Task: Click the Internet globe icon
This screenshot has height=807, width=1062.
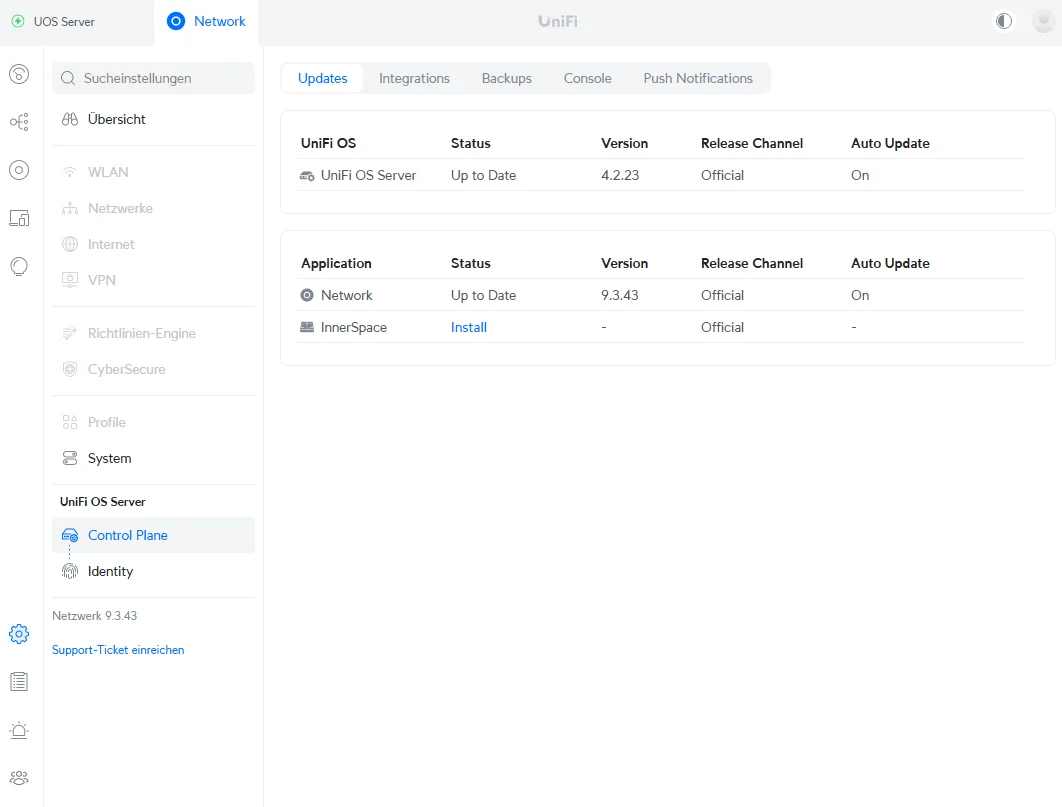Action: (x=70, y=244)
